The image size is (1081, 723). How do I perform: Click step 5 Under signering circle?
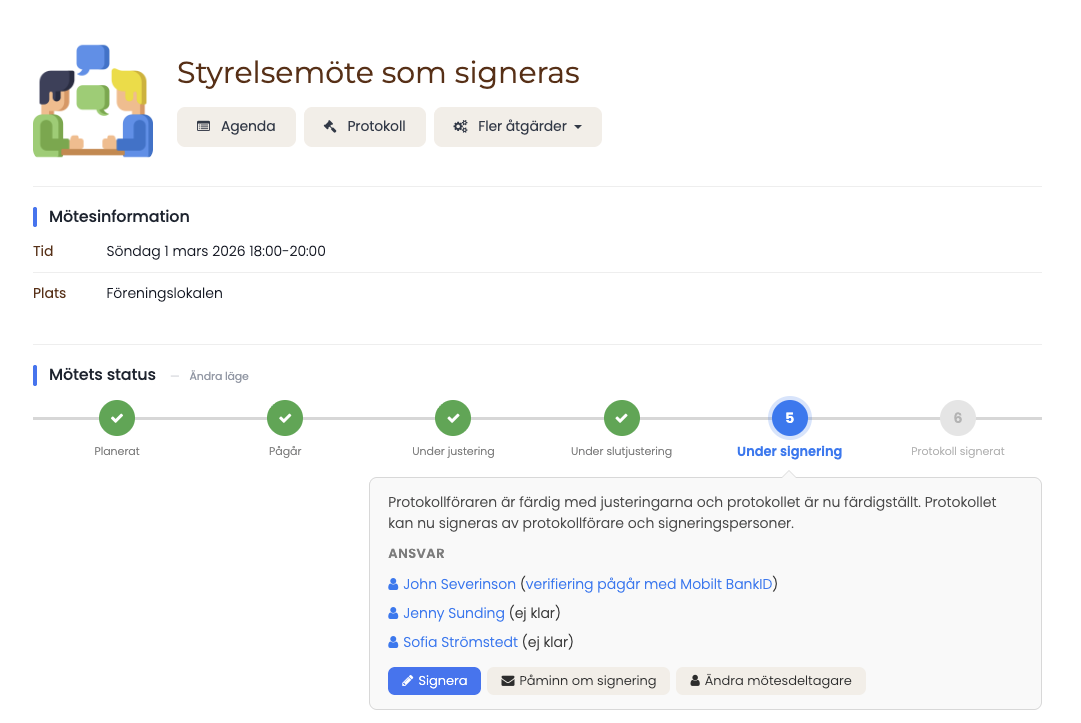coord(789,418)
